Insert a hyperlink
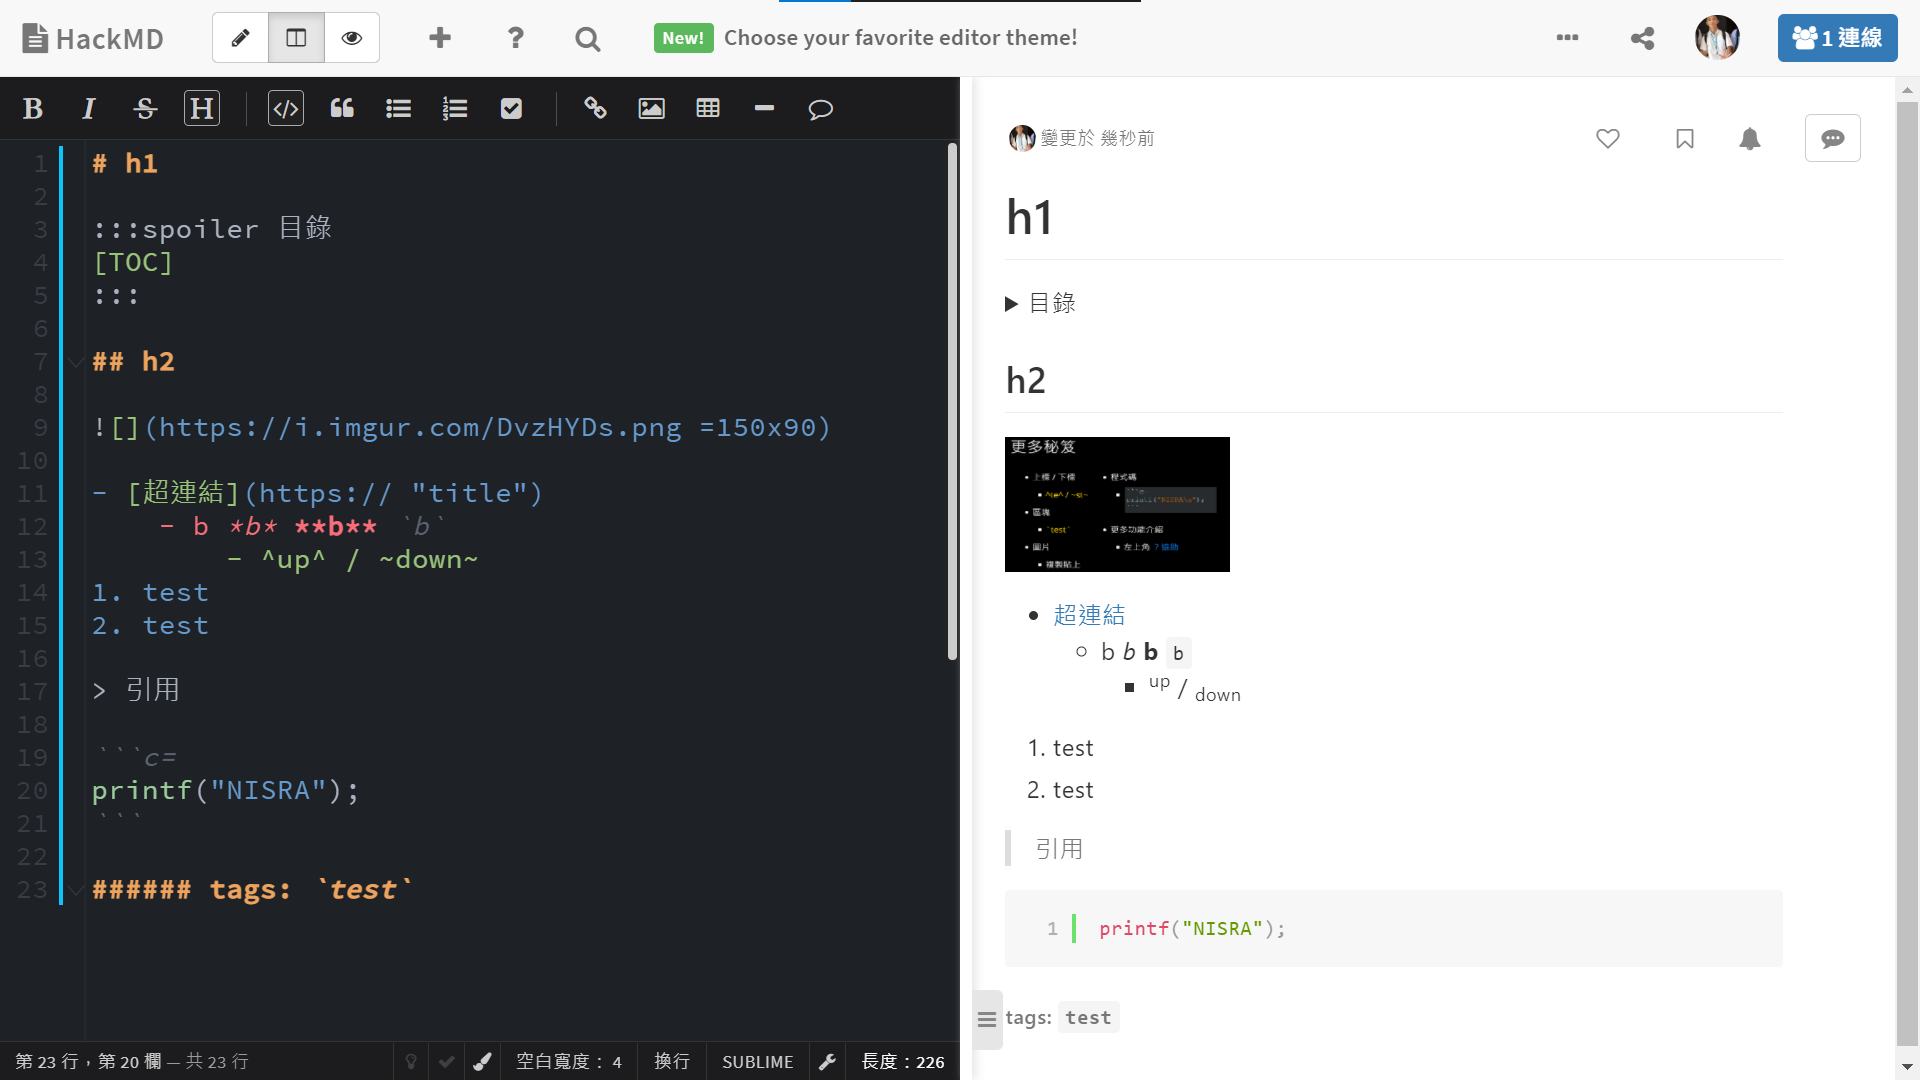This screenshot has width=1920, height=1080. (x=595, y=108)
